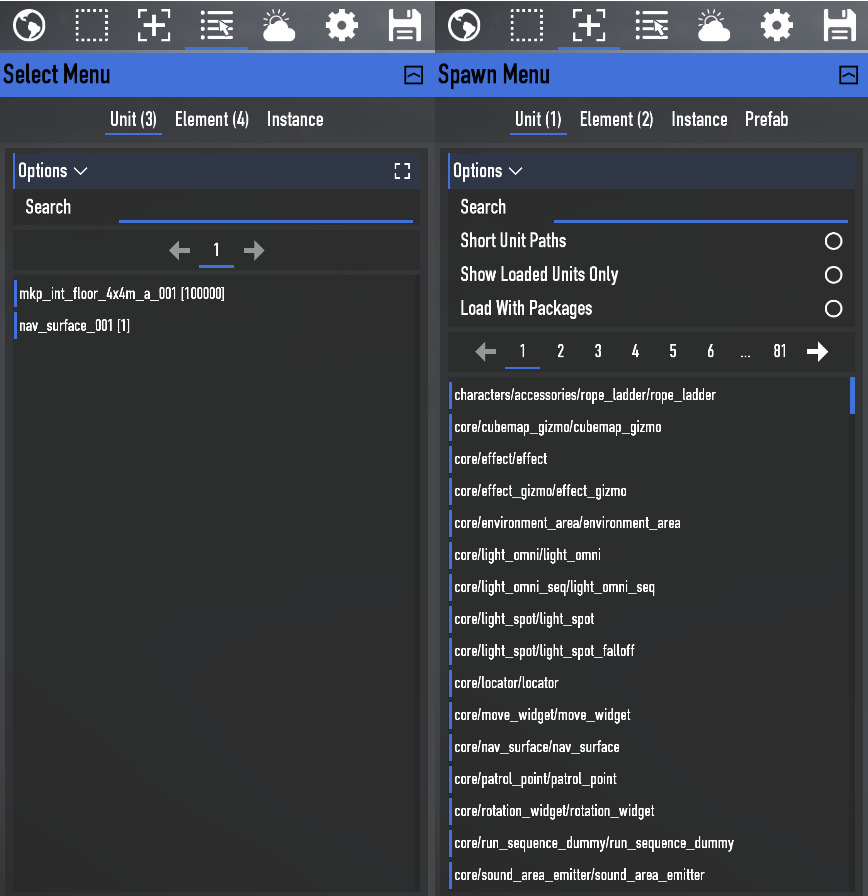Pick core/environment_area/environment_area unit
Image resolution: width=868 pixels, height=896 pixels.
click(x=649, y=523)
